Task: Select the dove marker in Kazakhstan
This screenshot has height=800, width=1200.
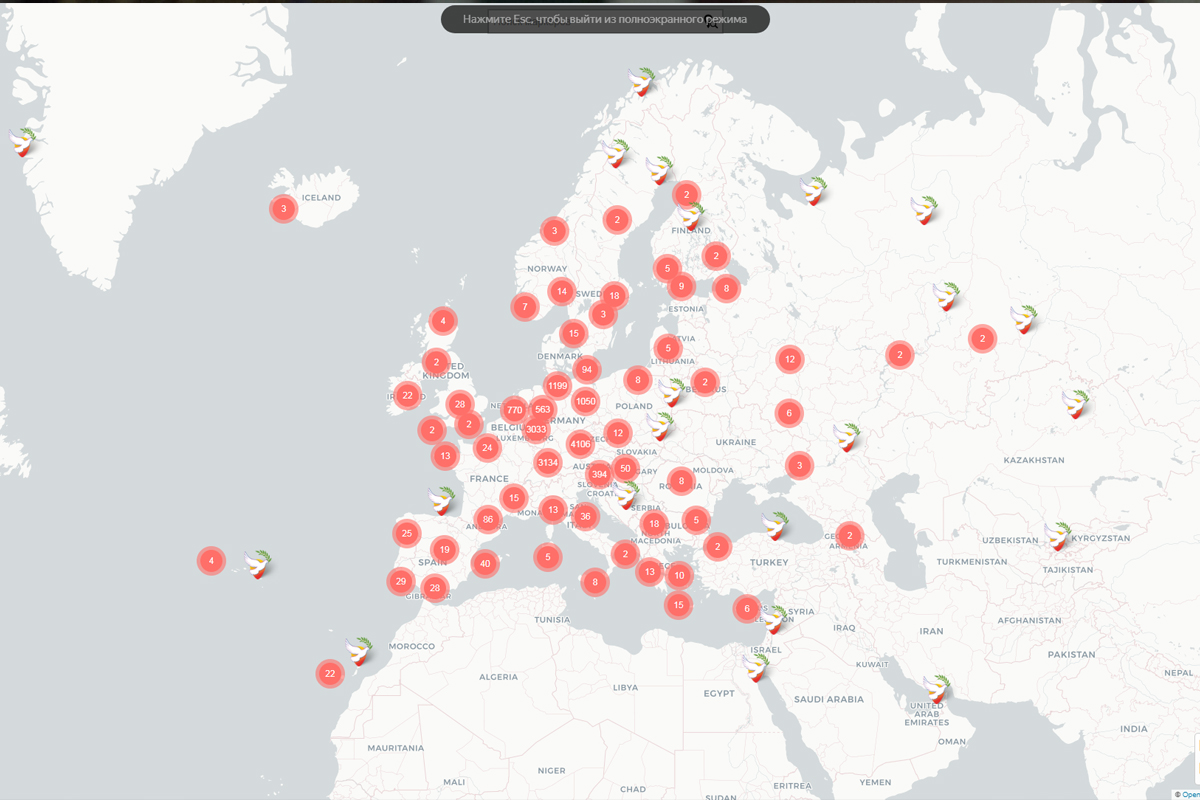Action: pos(1075,404)
